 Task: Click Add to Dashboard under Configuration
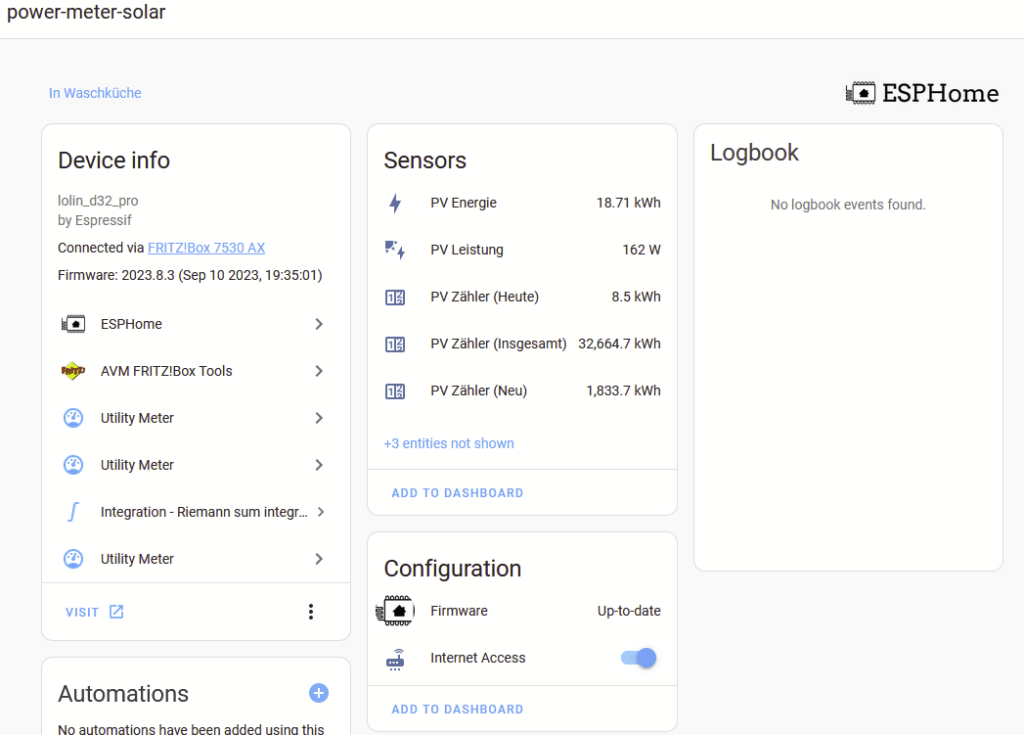point(457,709)
